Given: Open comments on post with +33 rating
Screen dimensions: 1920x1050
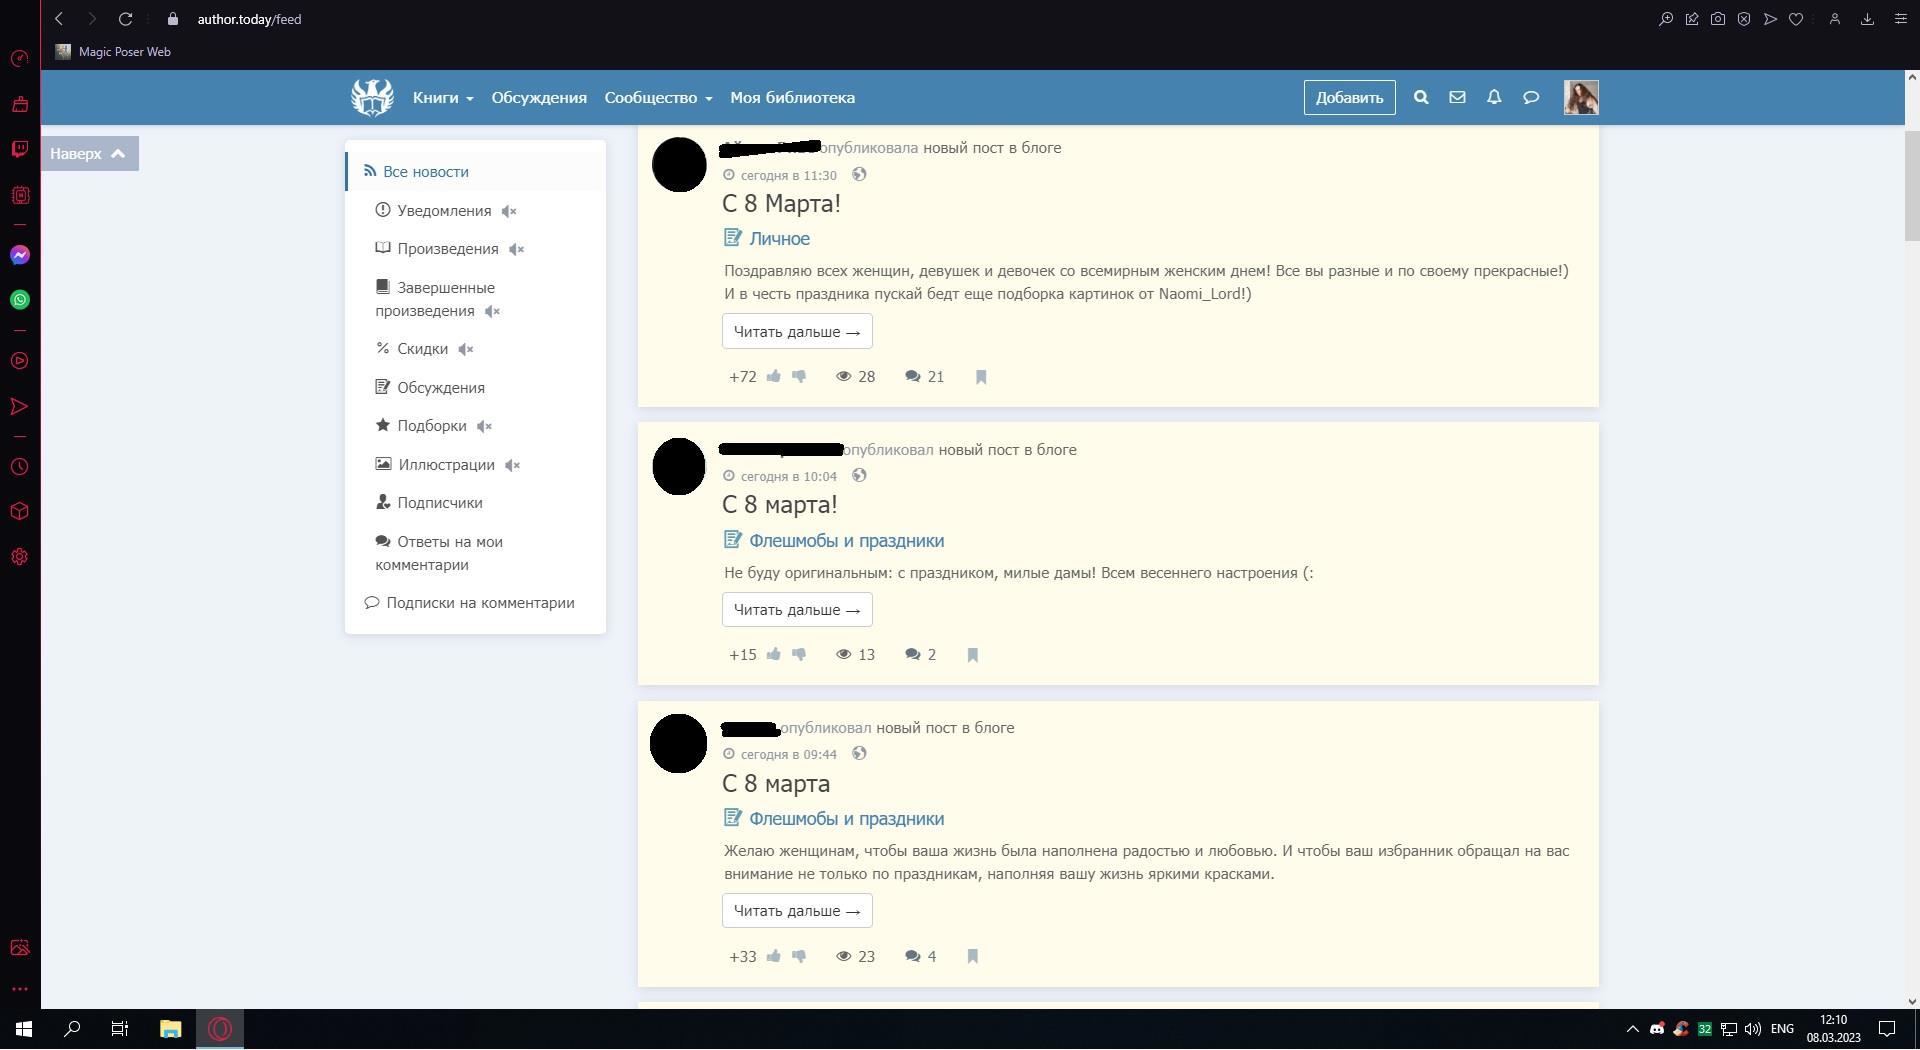Looking at the screenshot, I should pos(920,957).
